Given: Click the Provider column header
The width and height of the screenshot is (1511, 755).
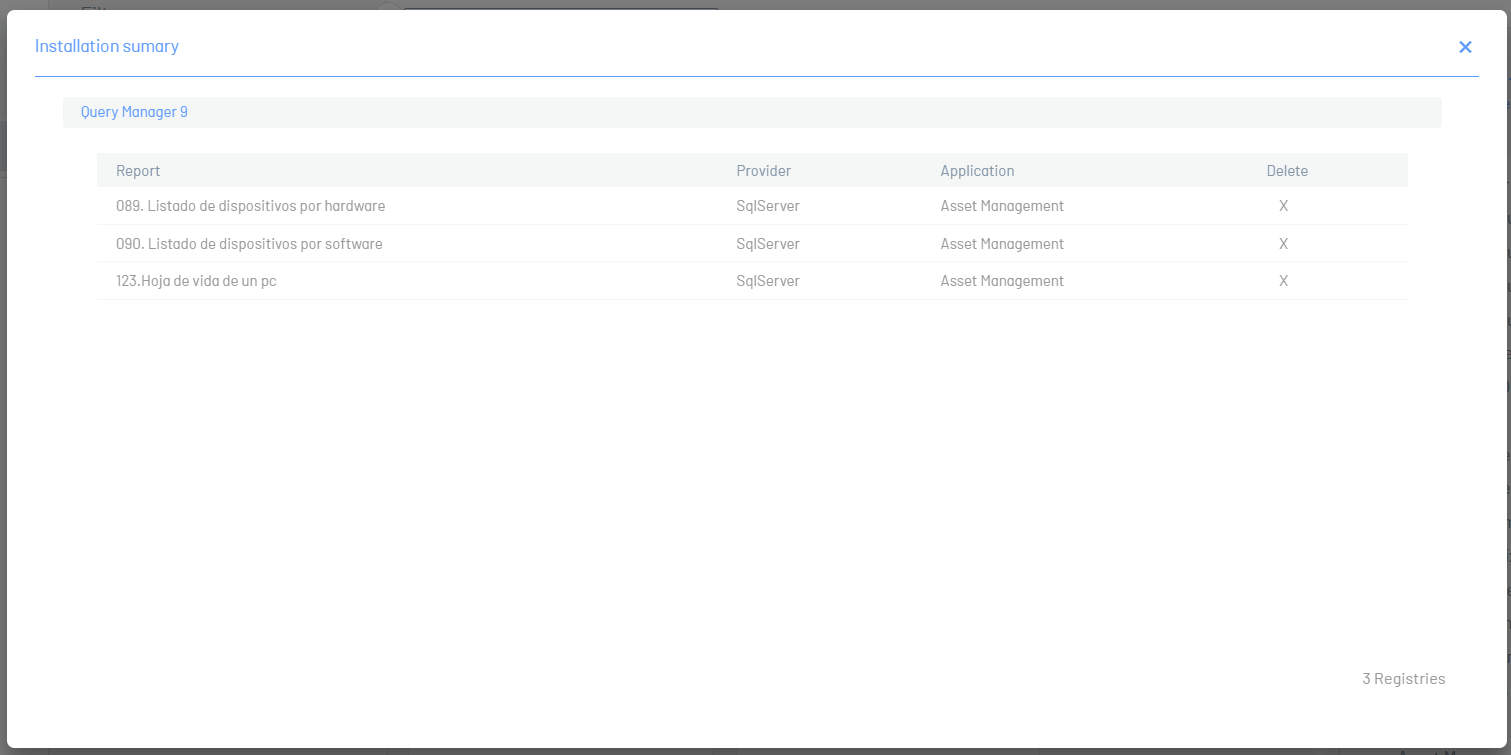Looking at the screenshot, I should pos(763,171).
